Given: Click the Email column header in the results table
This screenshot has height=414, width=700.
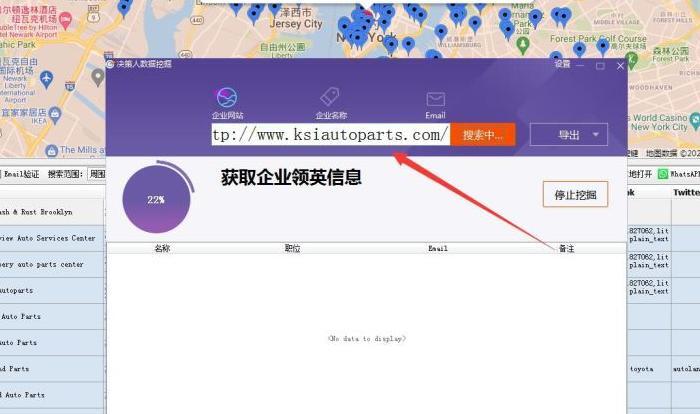Looking at the screenshot, I should [x=438, y=248].
